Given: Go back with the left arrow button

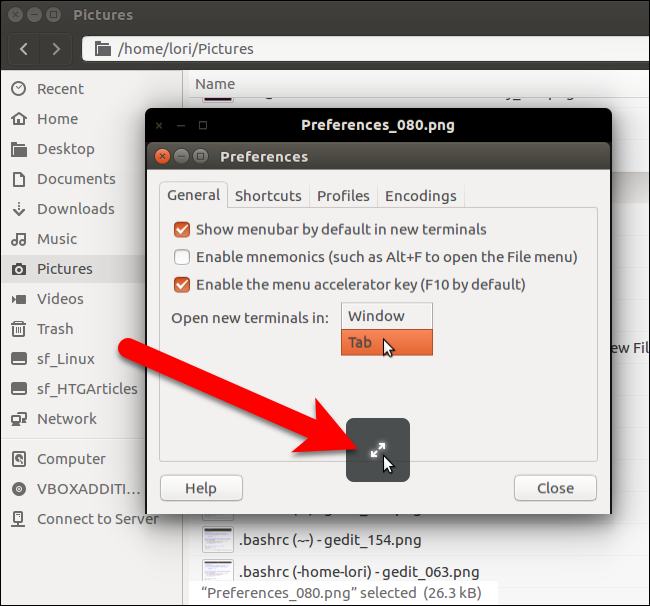Looking at the screenshot, I should point(24,49).
